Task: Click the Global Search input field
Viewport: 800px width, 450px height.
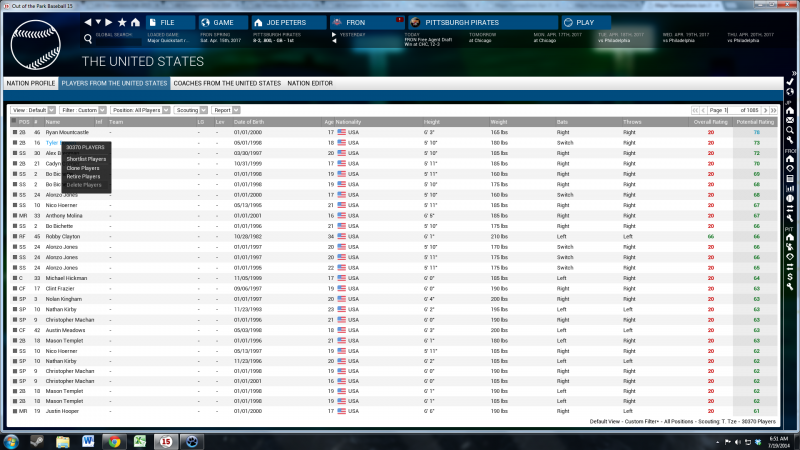Action: (x=119, y=40)
